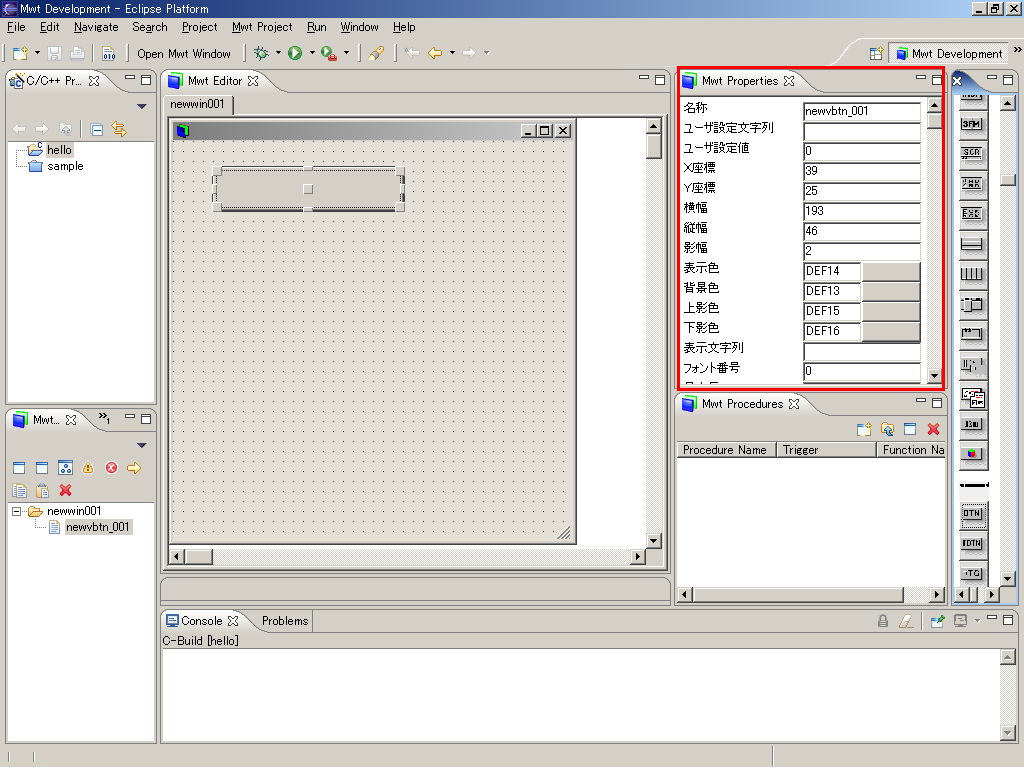Screen dimensions: 1024x768
Task: Click the Scroll Lock icon in Console
Action: [883, 621]
